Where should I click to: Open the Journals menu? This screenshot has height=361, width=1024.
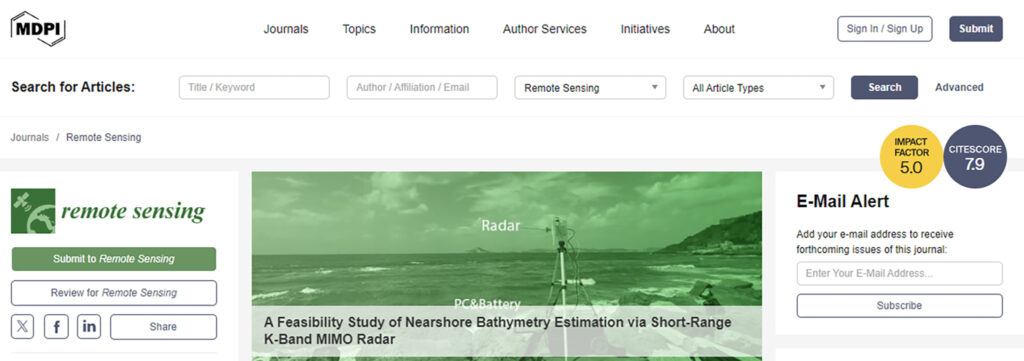[286, 29]
